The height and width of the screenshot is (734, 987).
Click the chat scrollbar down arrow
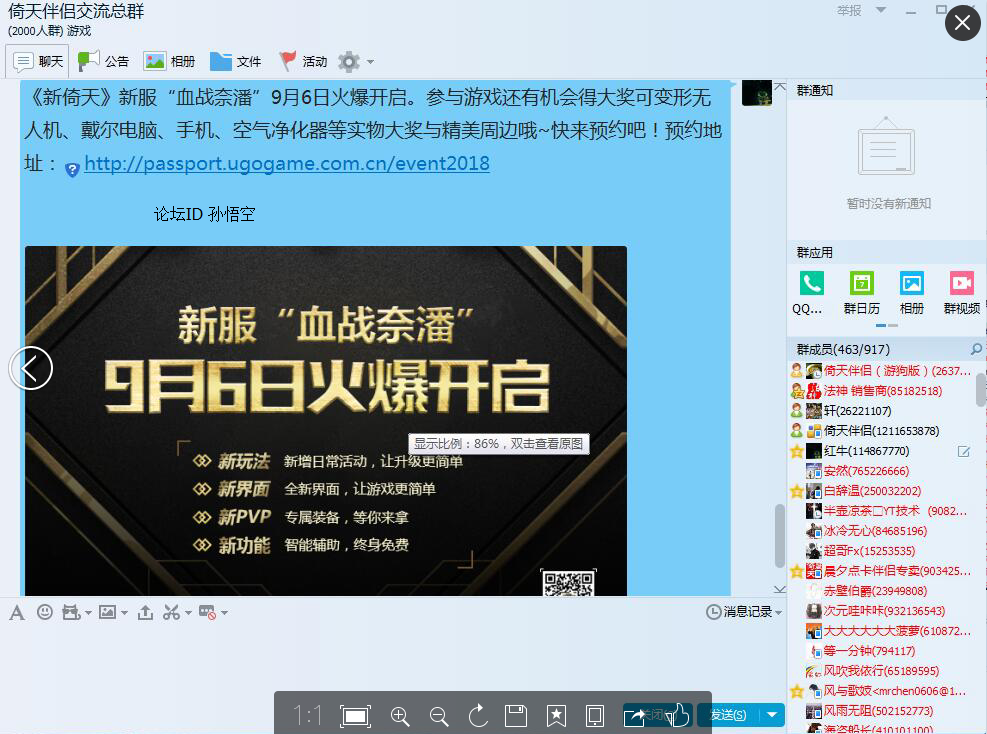pos(780,589)
